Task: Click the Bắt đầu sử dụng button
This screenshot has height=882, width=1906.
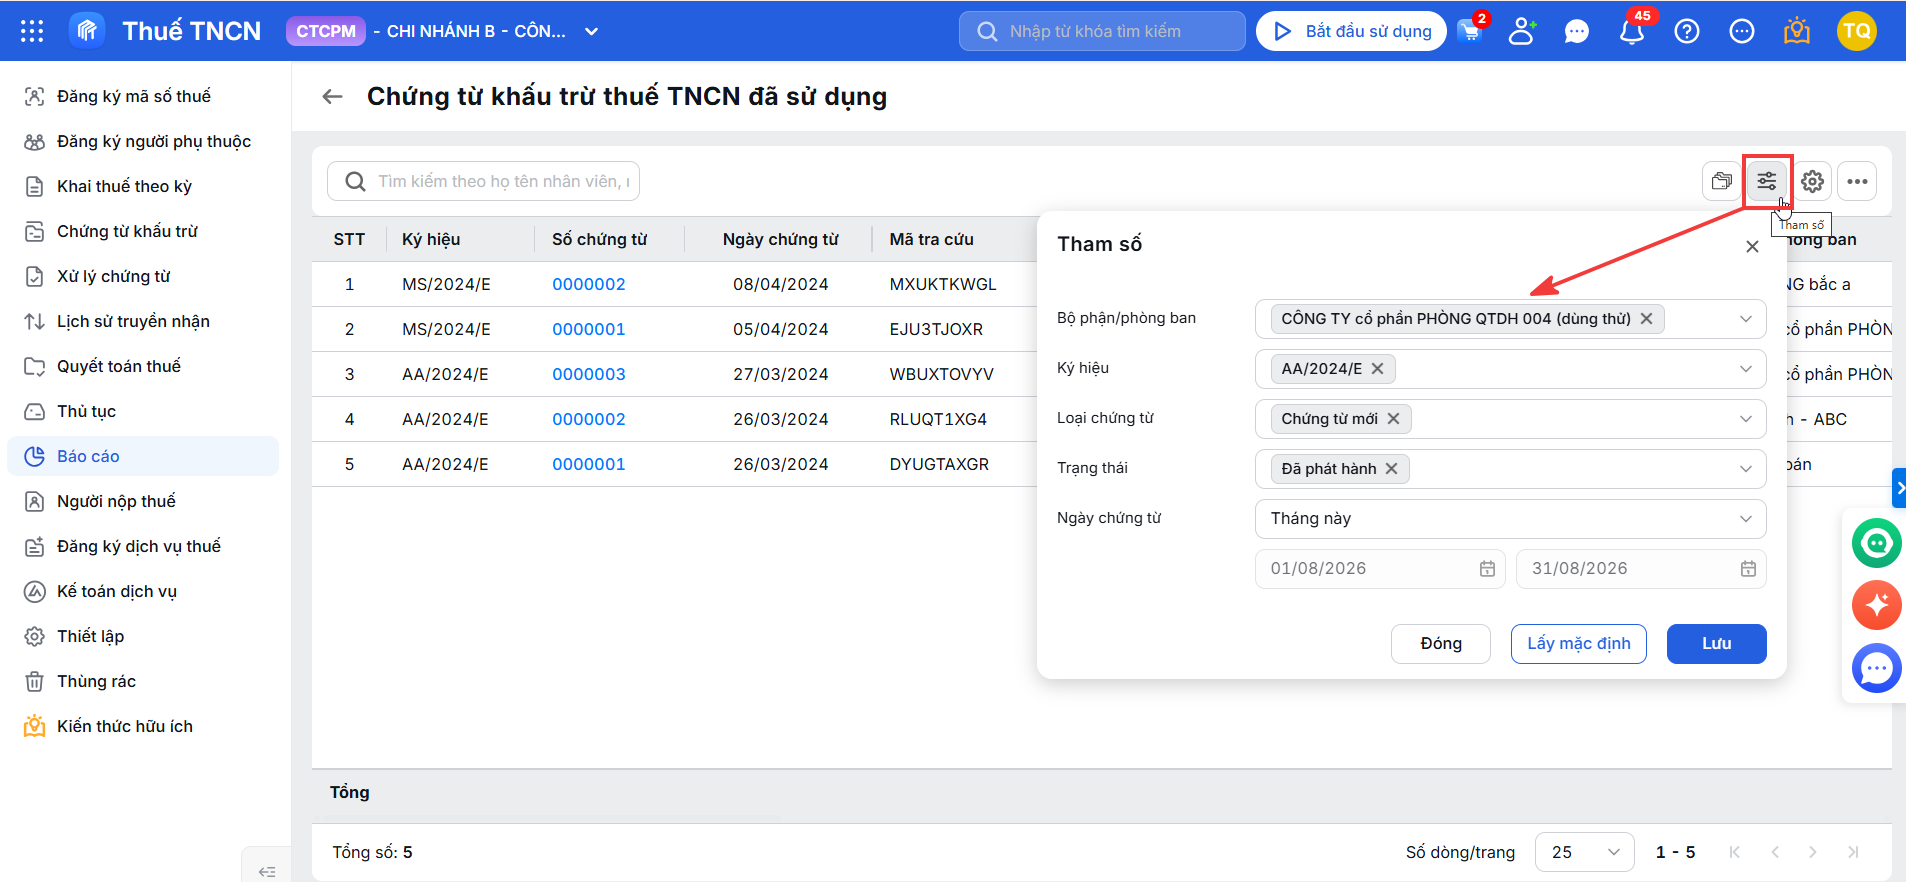Action: (1351, 31)
